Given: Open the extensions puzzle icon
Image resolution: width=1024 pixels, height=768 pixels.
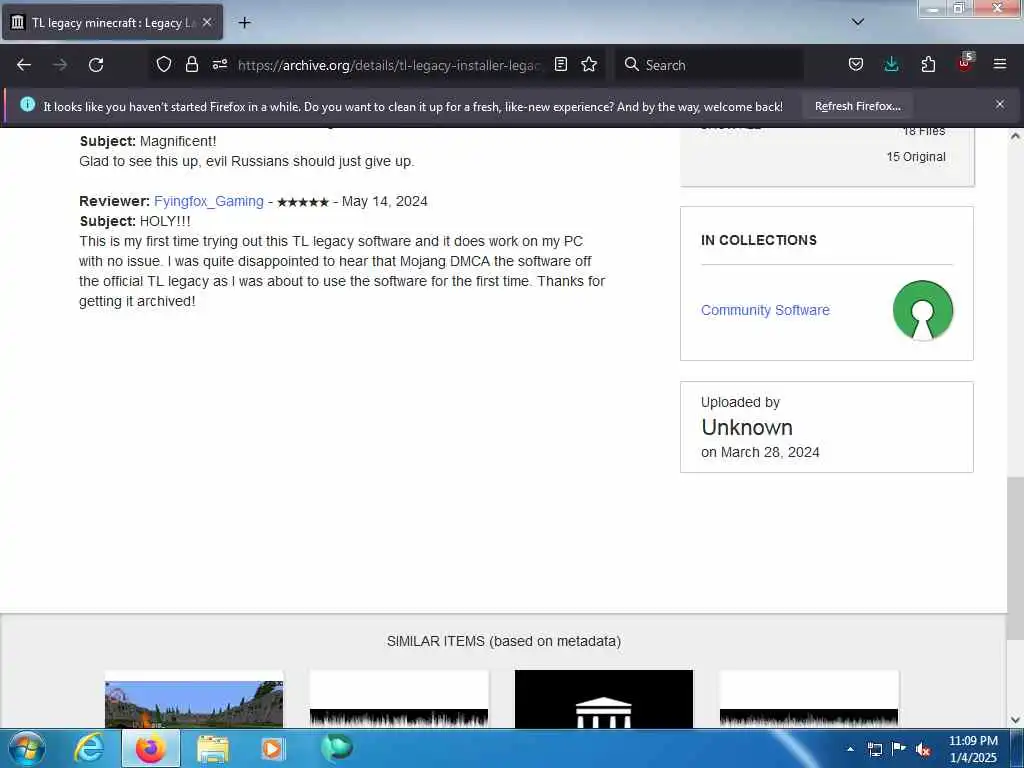Looking at the screenshot, I should [928, 64].
